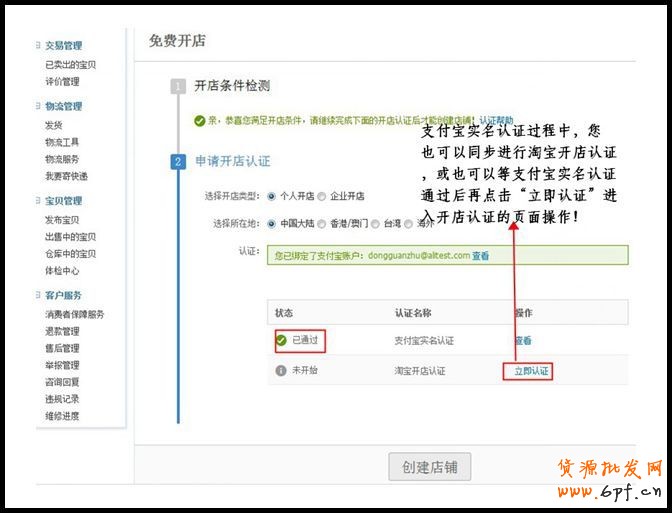This screenshot has width=672, height=513.
Task: Select 个人开店 radio button
Action: pyautogui.click(x=273, y=196)
